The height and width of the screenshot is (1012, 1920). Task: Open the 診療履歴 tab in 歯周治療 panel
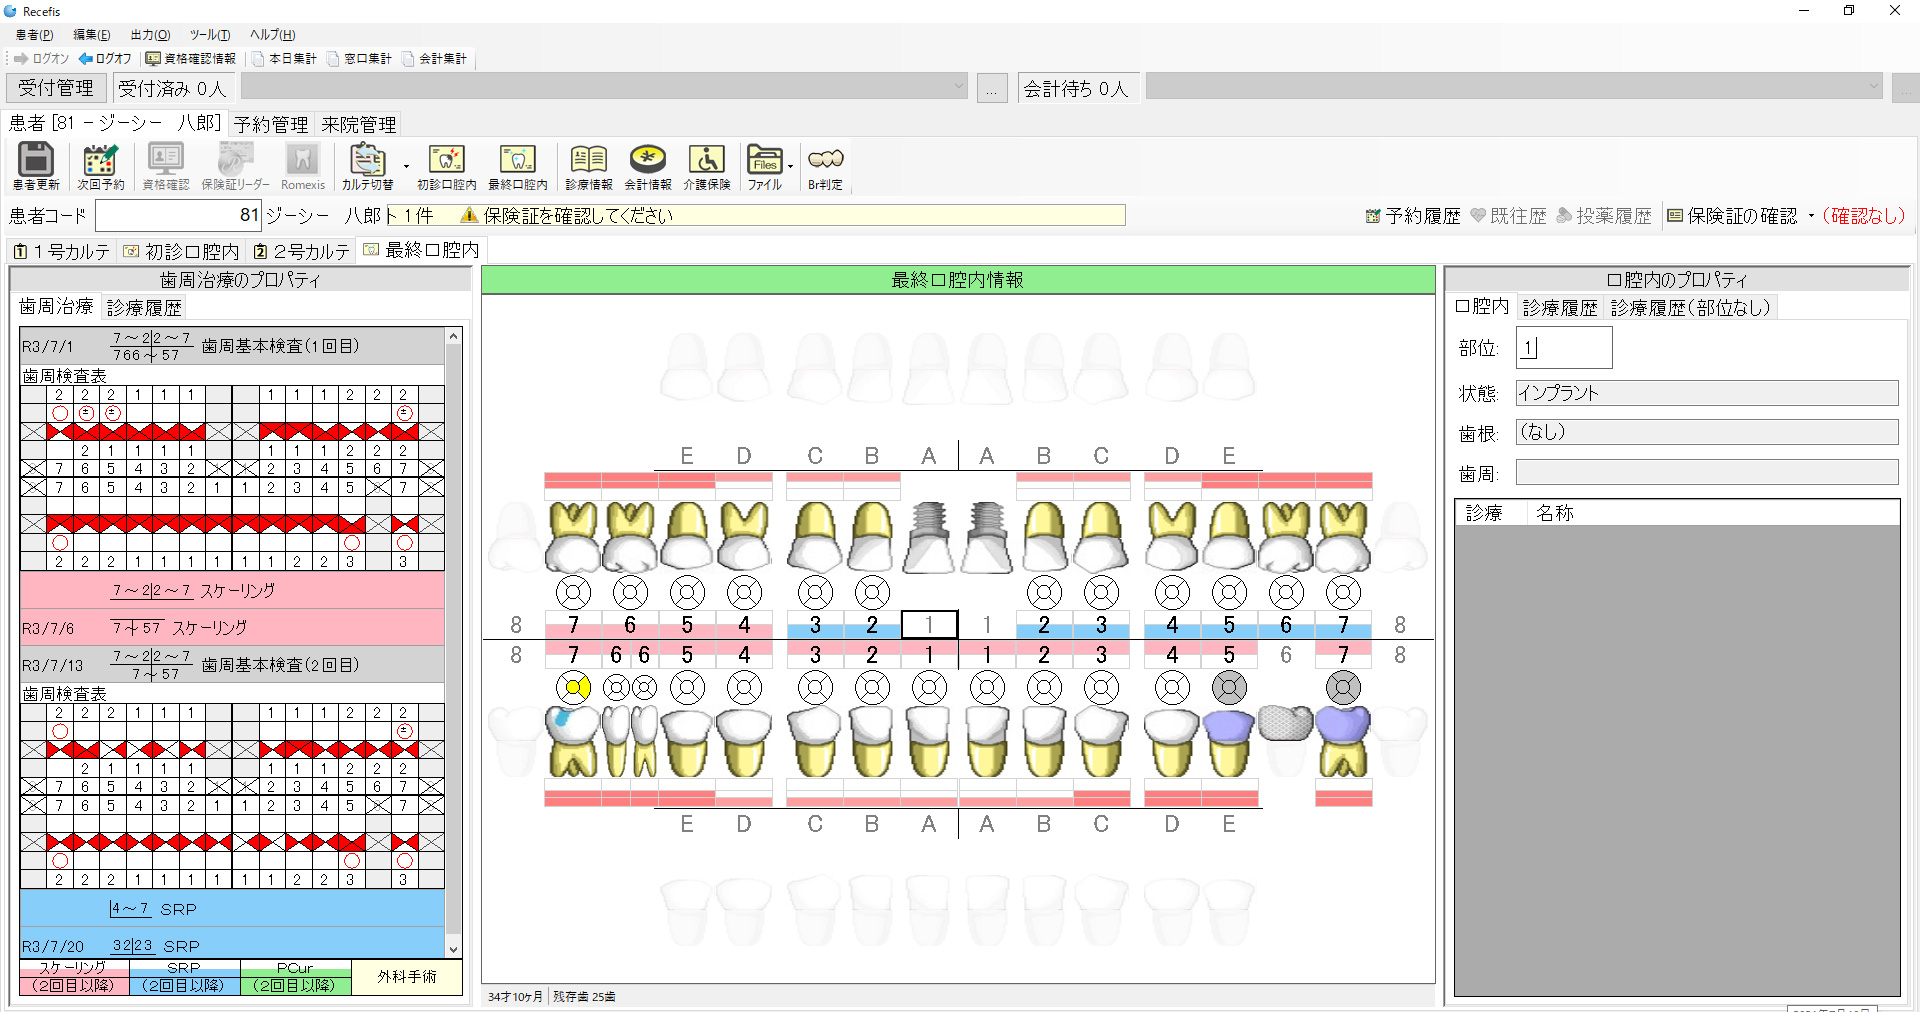pyautogui.click(x=144, y=308)
